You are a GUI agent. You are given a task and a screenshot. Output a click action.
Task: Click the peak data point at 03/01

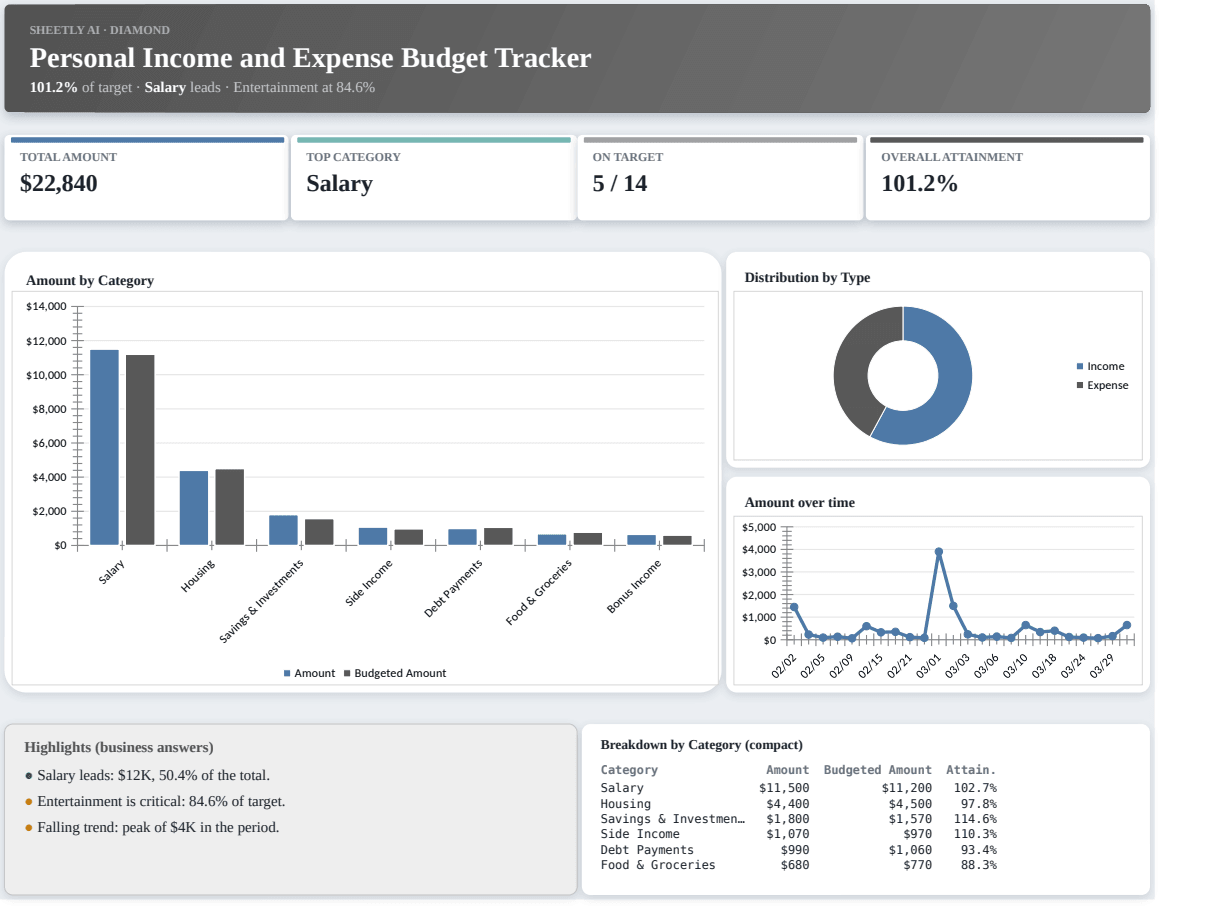tap(938, 551)
